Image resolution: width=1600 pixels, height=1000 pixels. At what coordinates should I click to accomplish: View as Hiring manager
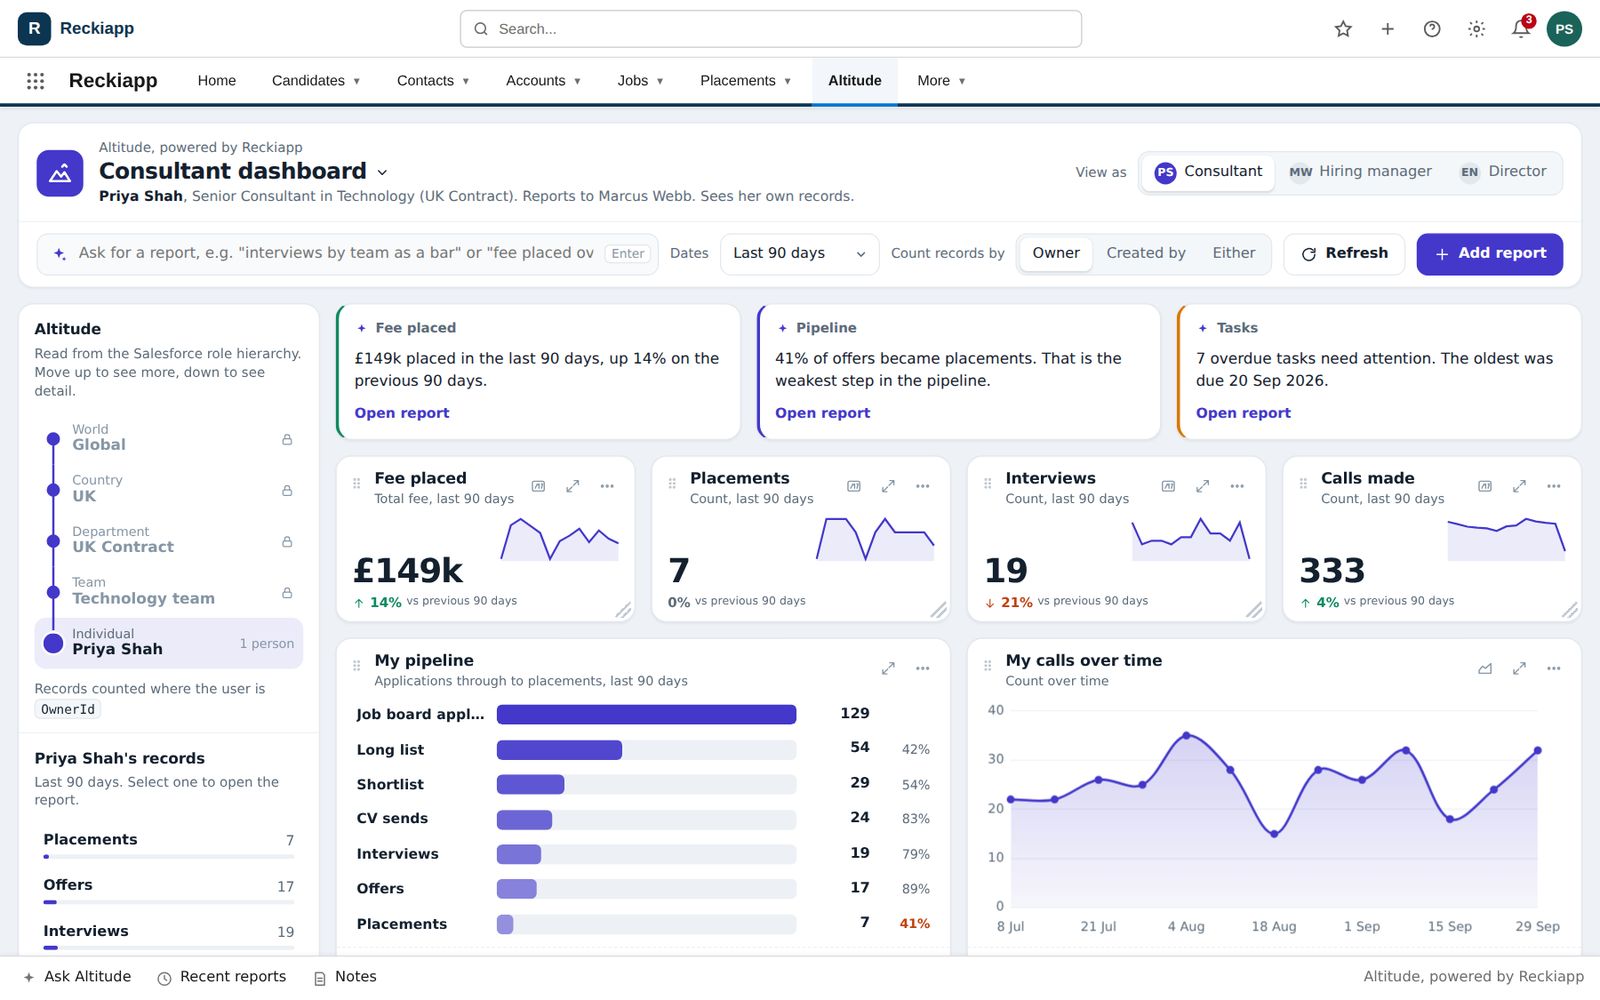click(x=1360, y=172)
